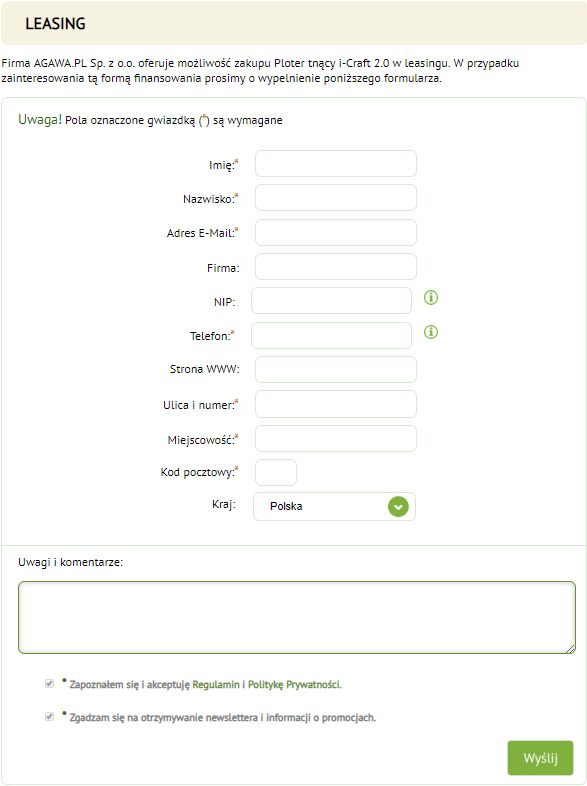
Task: Select the NIP text field
Action: tap(331, 301)
